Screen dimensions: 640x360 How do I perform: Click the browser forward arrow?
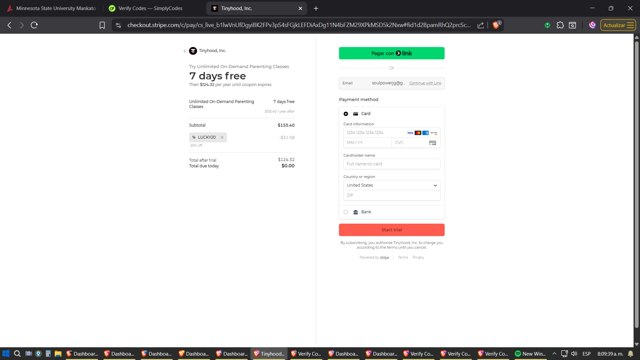(22, 25)
